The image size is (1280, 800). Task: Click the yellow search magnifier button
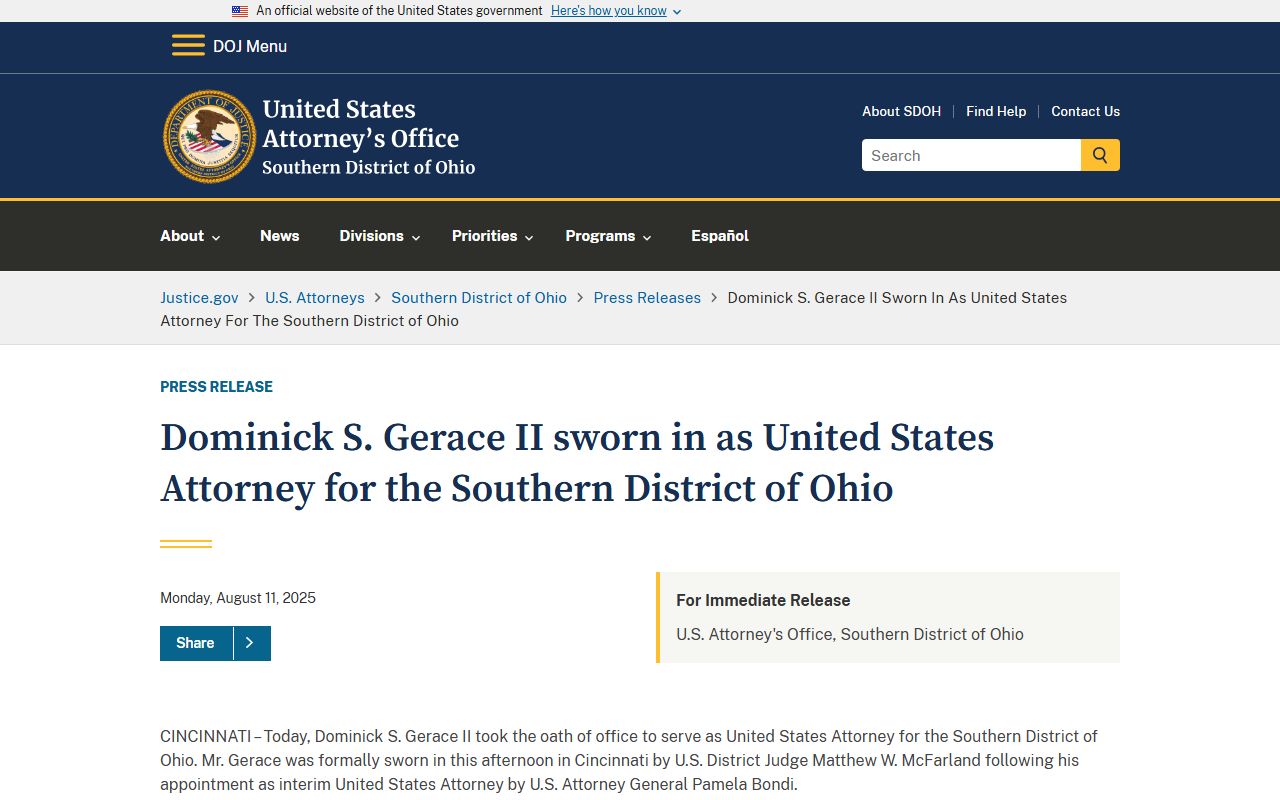(x=1100, y=155)
